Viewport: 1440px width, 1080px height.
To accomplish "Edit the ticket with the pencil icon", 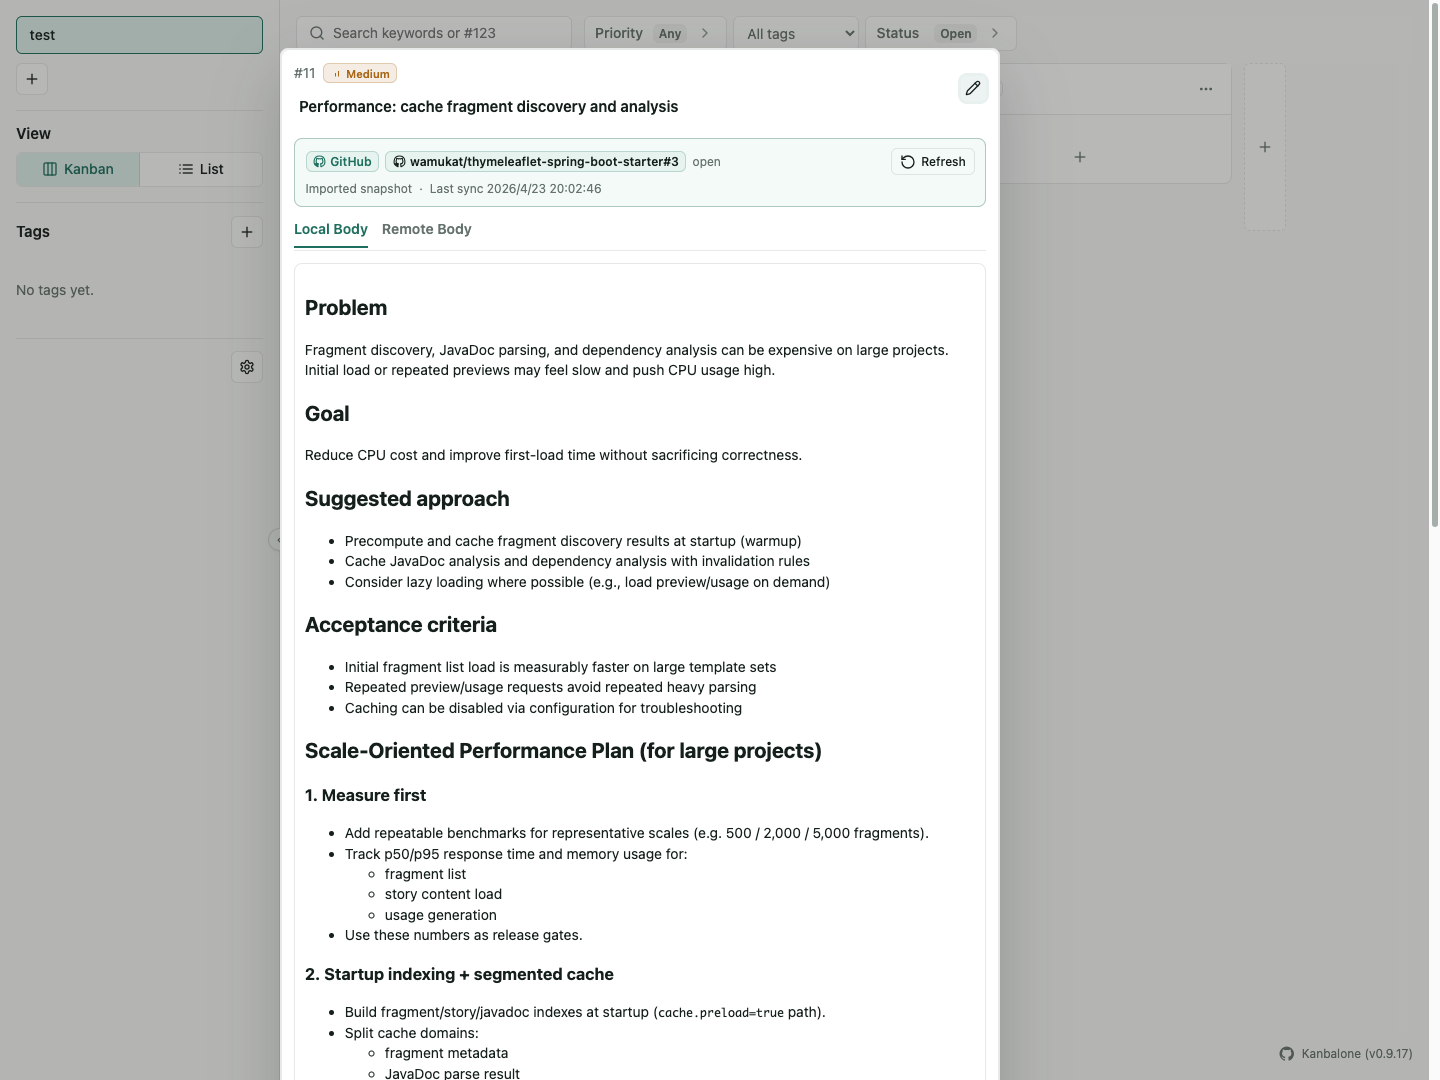I will 973,88.
